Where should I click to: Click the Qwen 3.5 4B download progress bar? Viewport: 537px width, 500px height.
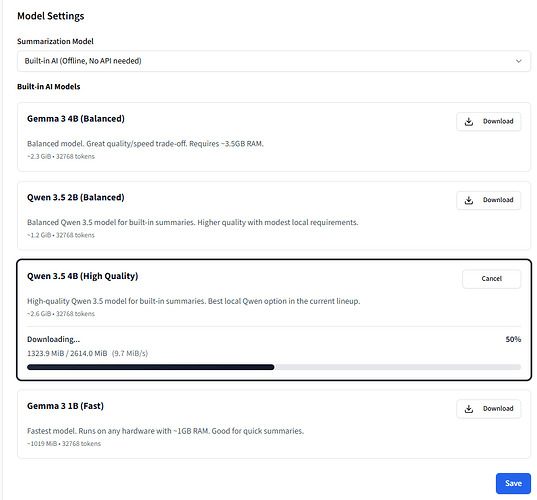point(274,367)
